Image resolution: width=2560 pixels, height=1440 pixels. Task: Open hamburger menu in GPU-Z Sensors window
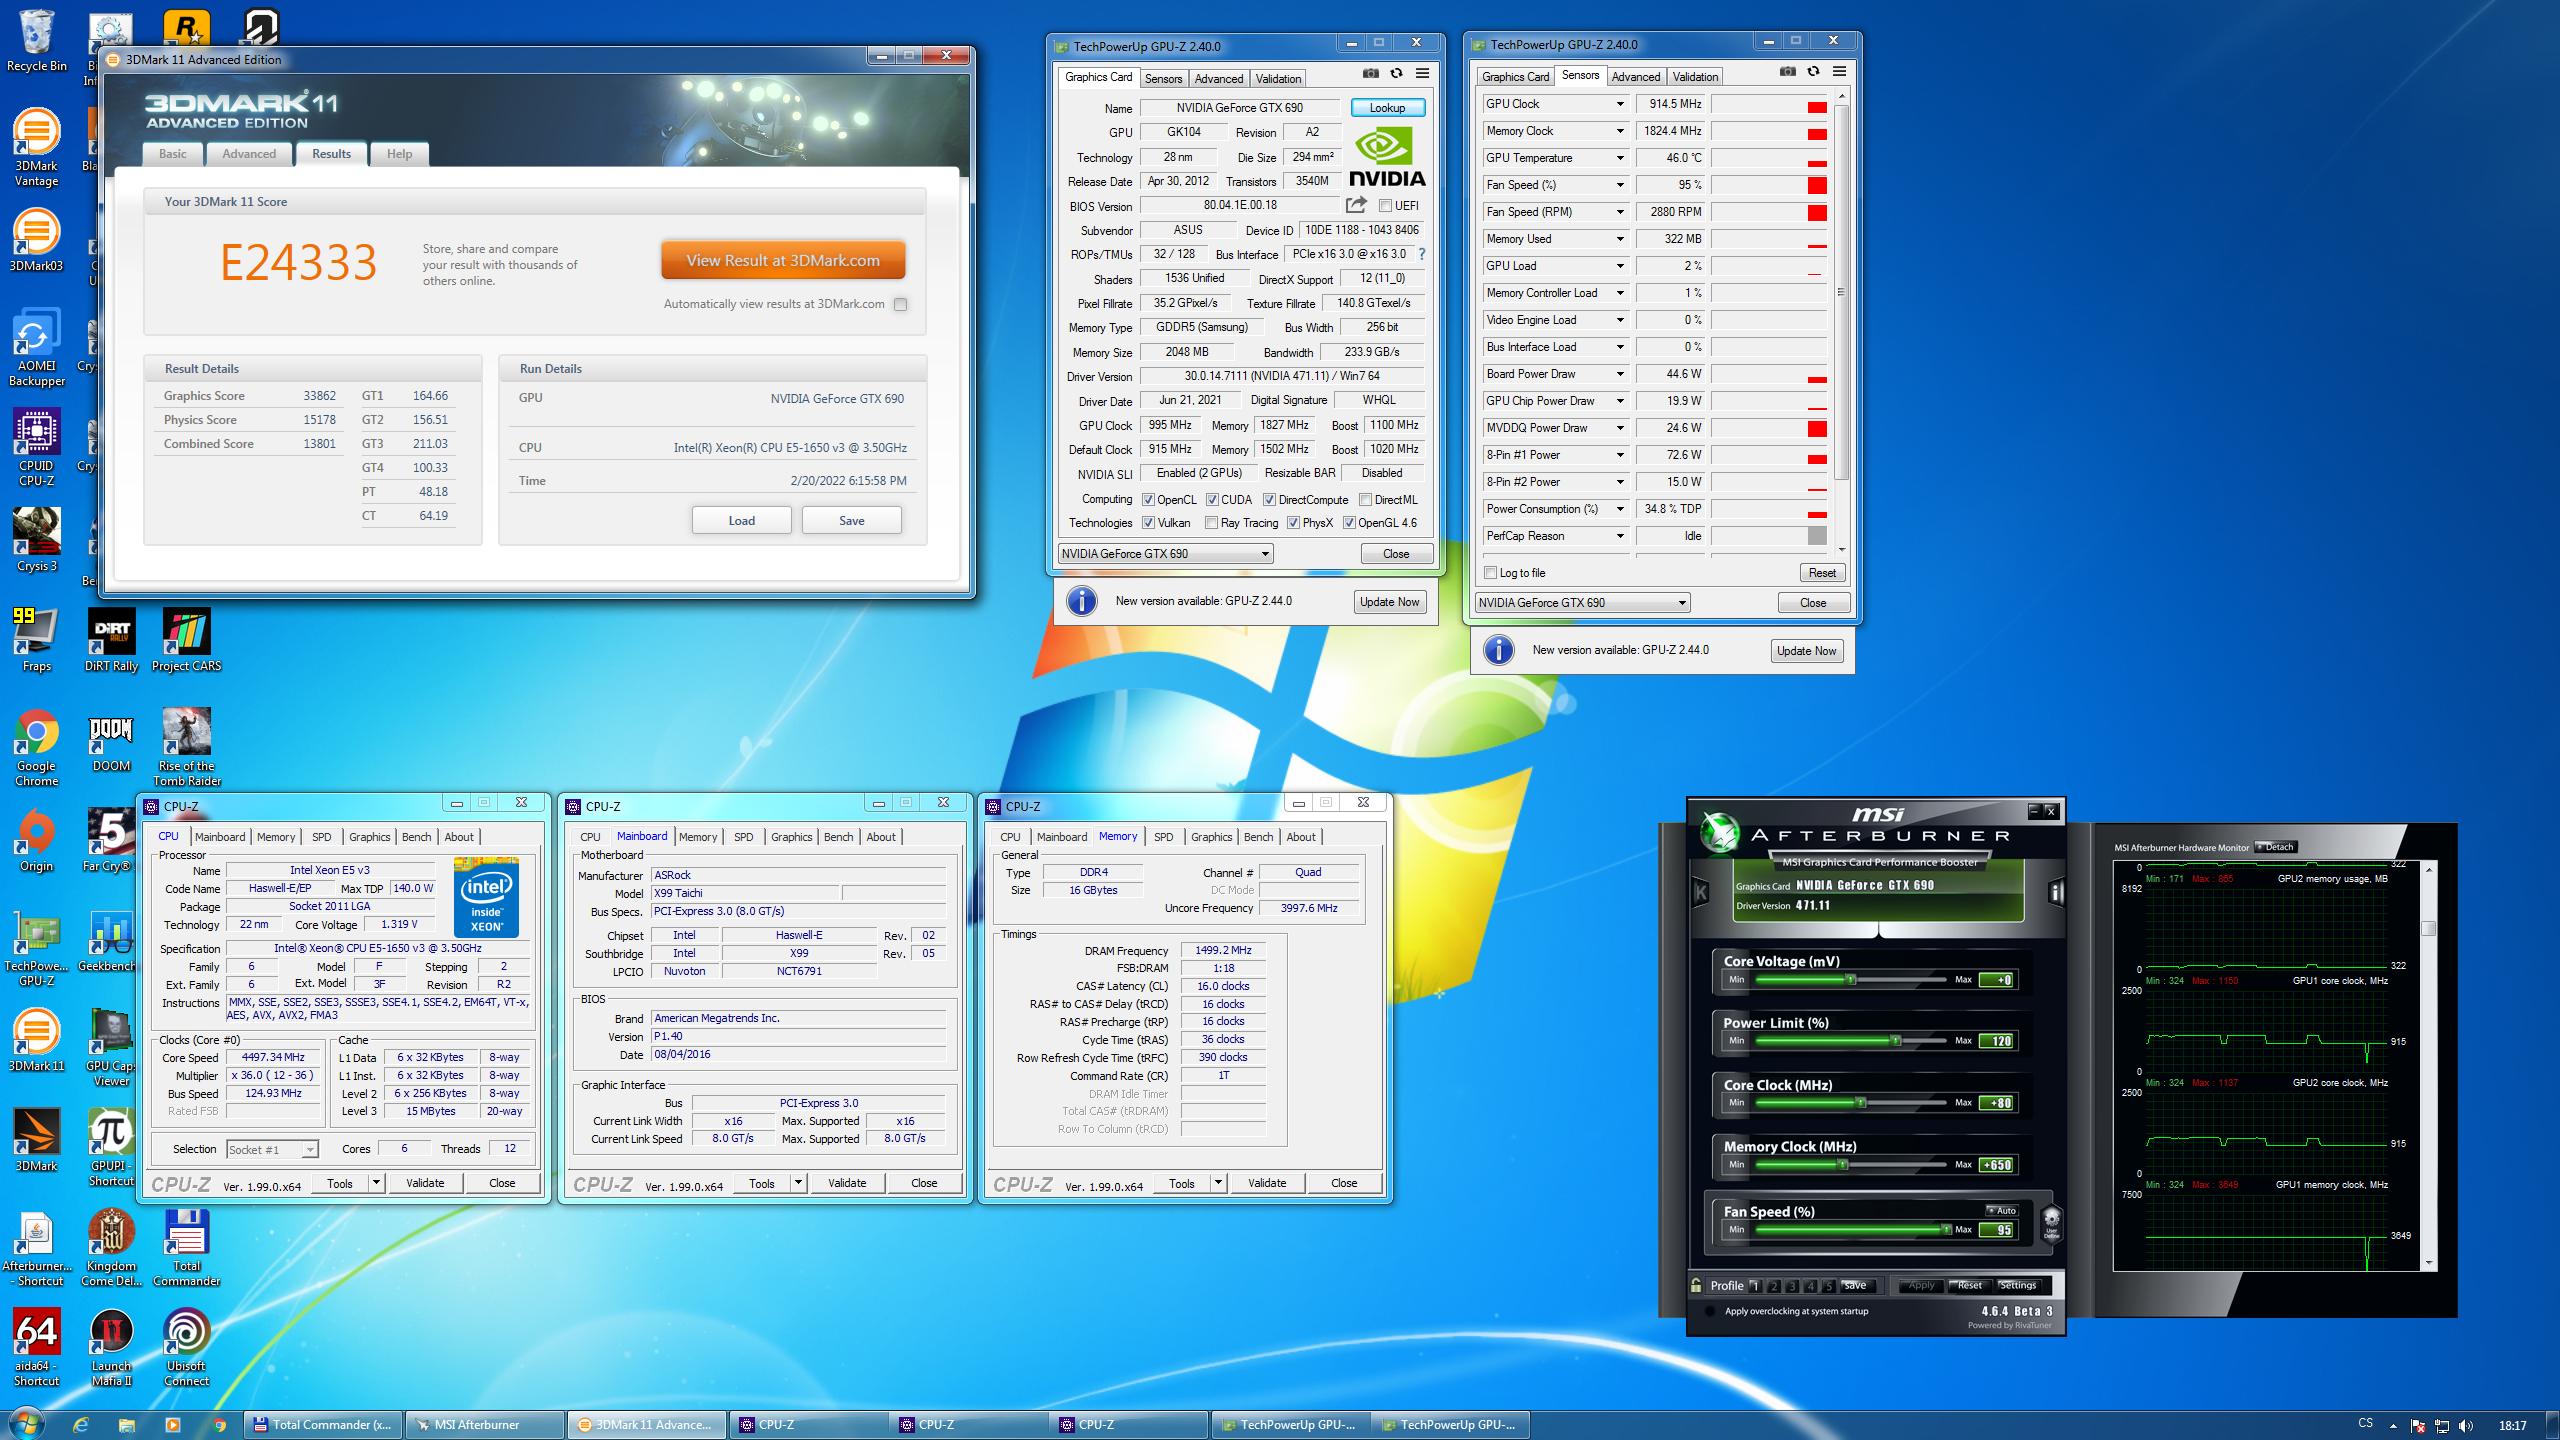pyautogui.click(x=1839, y=72)
